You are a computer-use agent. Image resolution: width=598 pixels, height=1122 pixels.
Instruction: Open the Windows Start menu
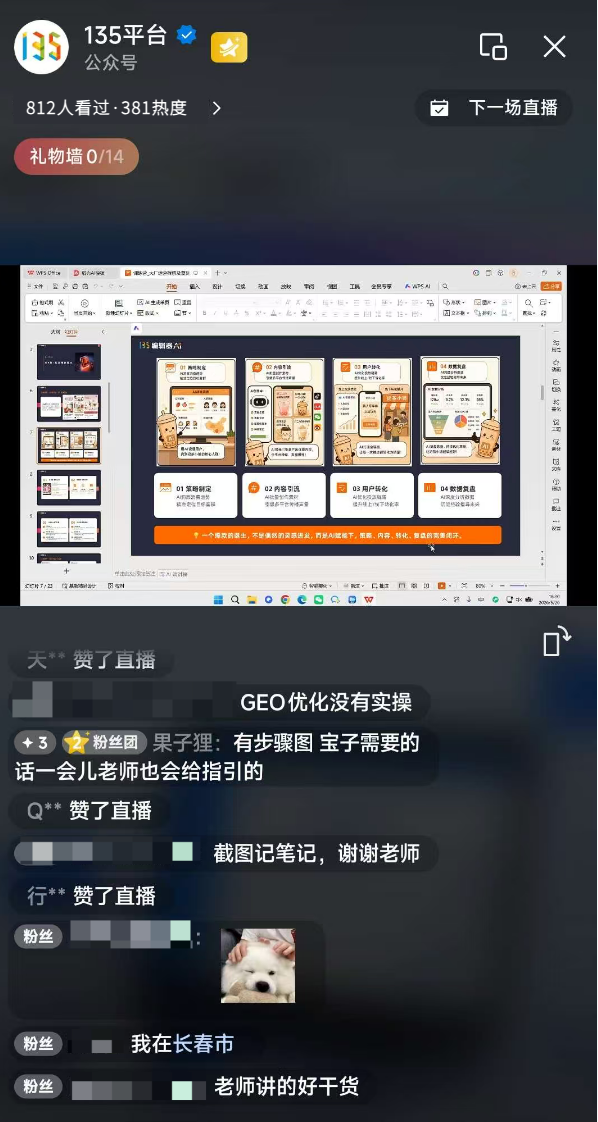coord(218,599)
